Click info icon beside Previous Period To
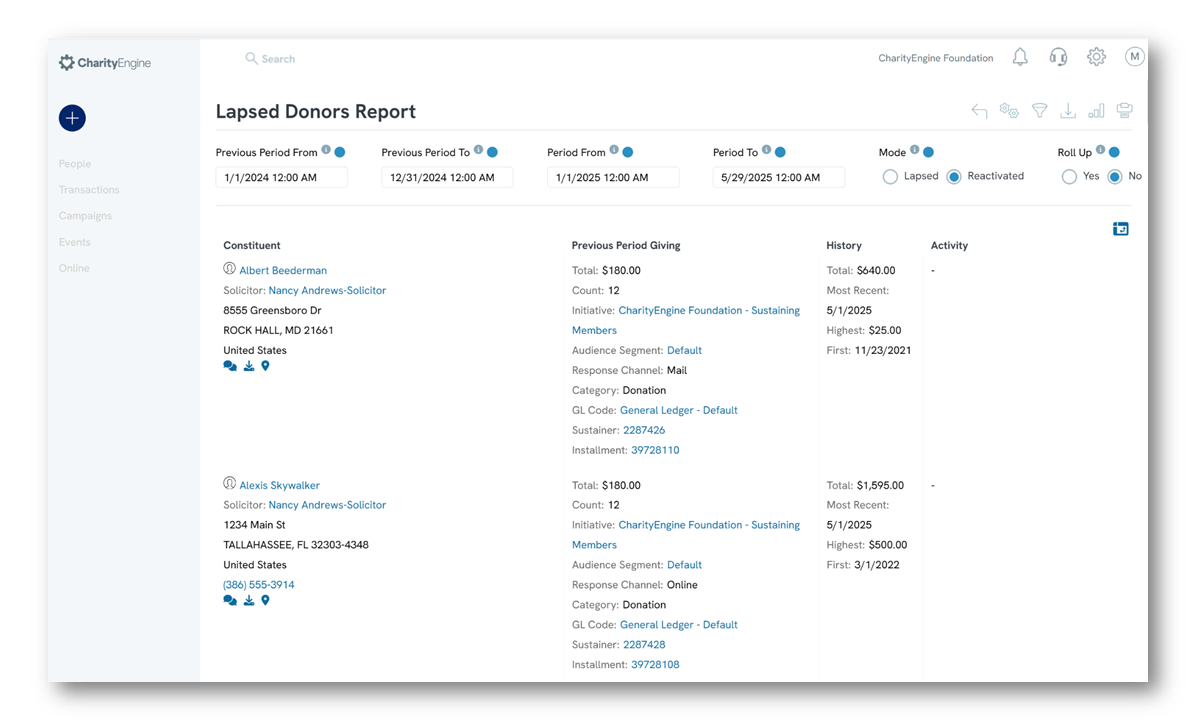This screenshot has width=1187, height=720. [x=478, y=150]
